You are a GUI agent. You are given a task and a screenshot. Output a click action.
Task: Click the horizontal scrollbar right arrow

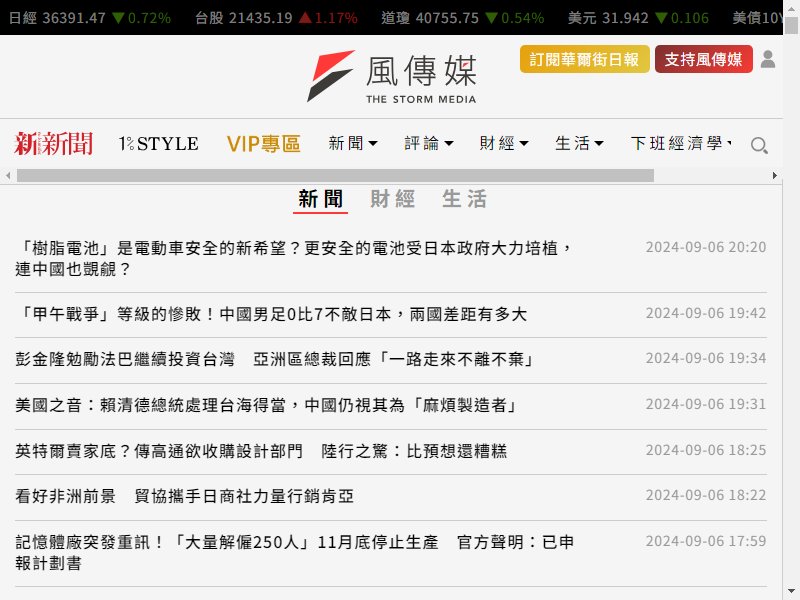coord(774,176)
